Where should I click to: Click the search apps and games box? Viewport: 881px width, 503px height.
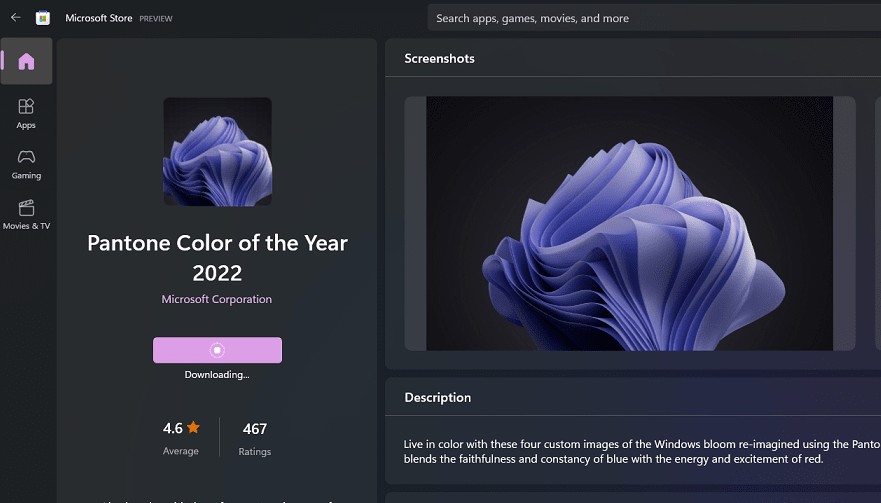point(650,18)
